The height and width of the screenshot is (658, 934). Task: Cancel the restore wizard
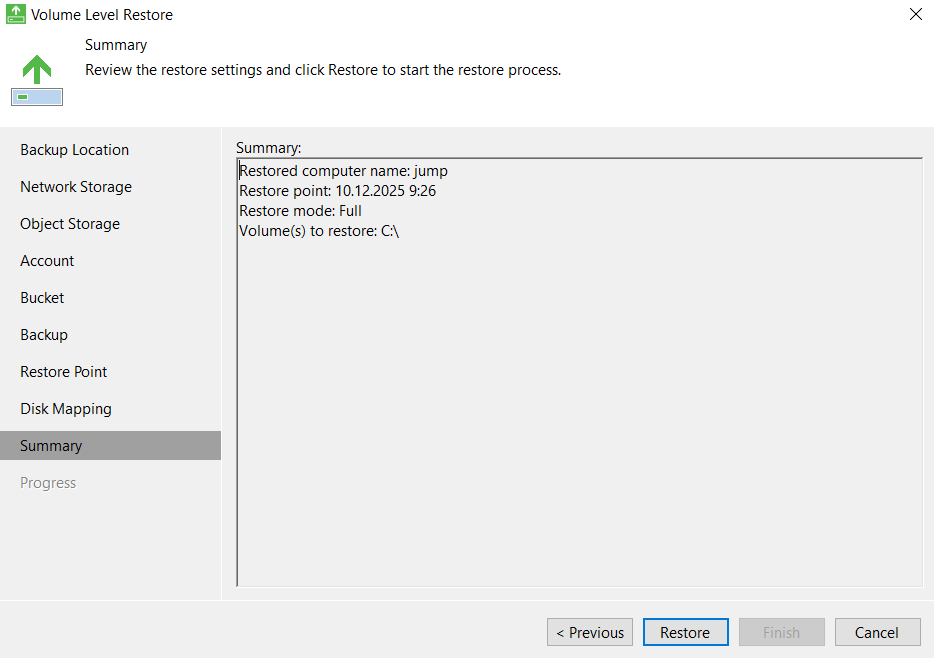pyautogui.click(x=877, y=632)
